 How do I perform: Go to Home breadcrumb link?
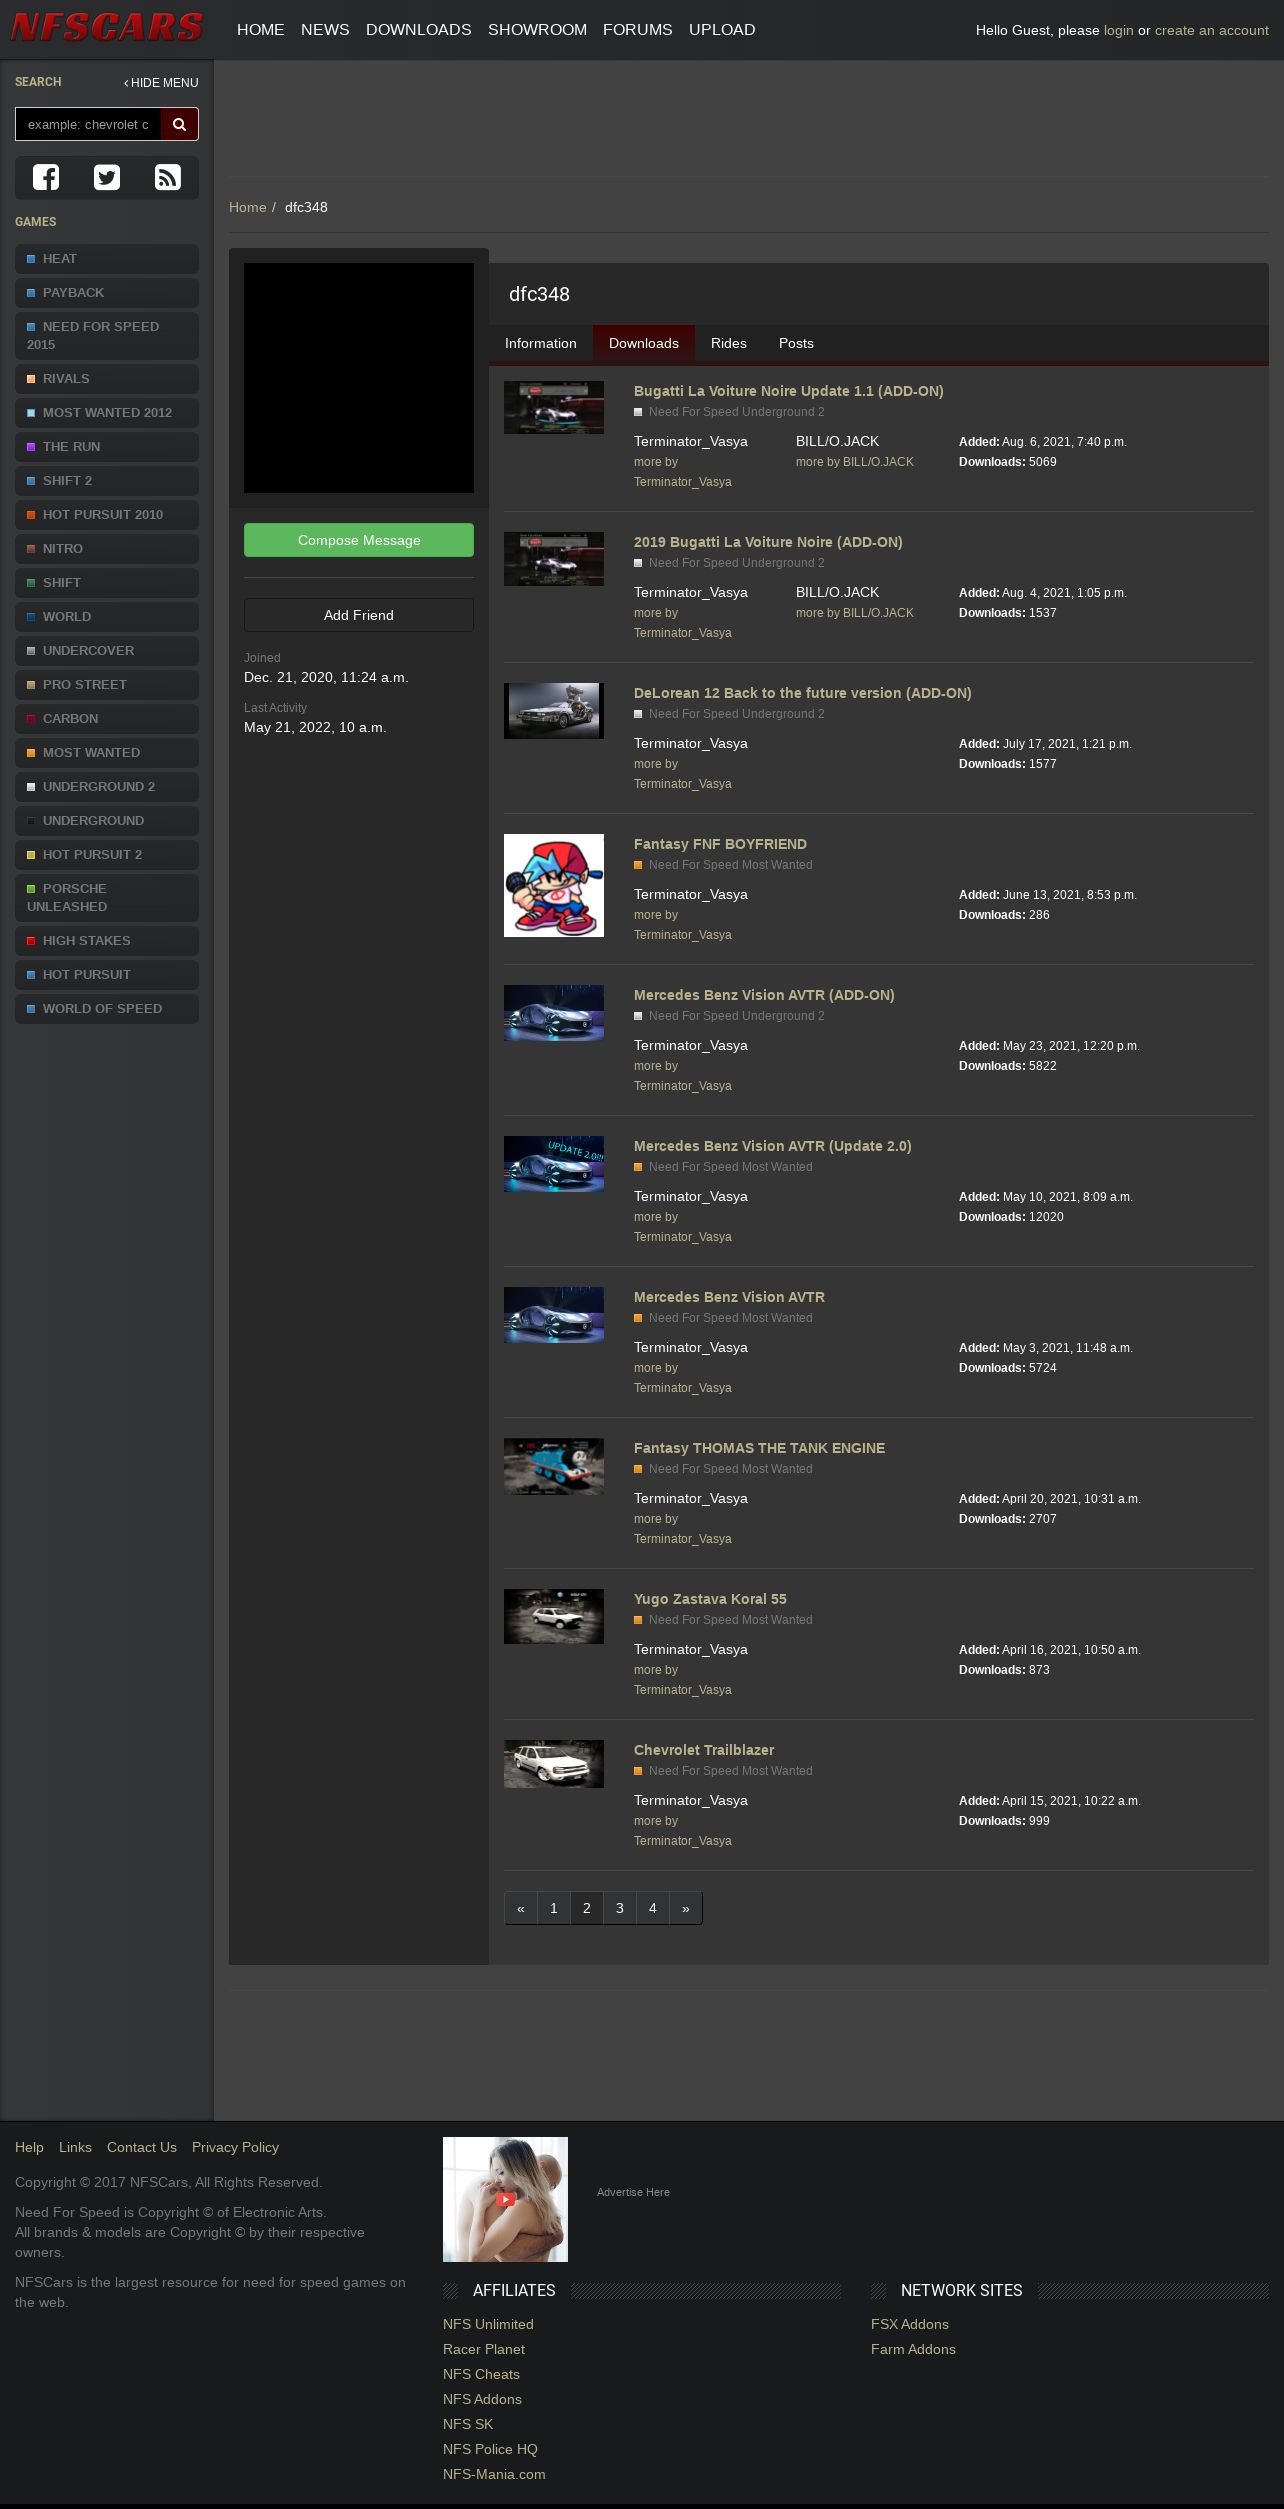pos(248,207)
